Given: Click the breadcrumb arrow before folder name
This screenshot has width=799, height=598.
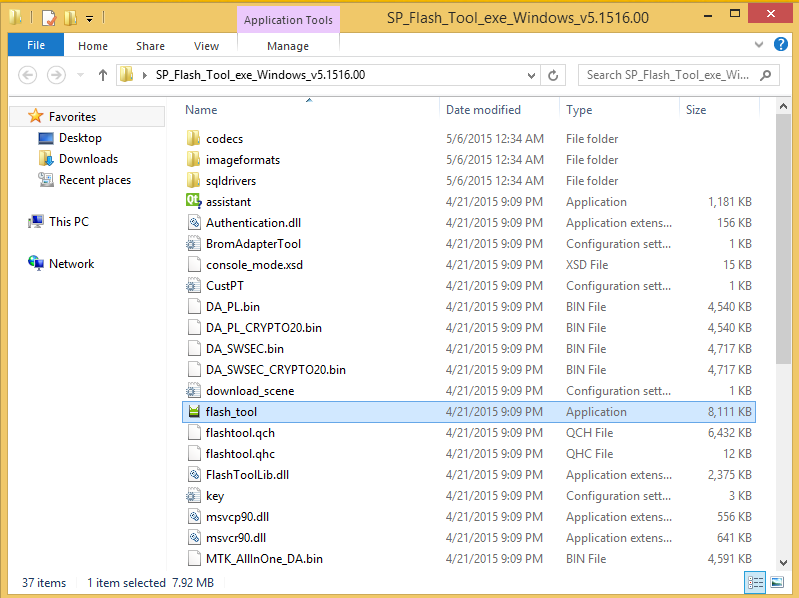Looking at the screenshot, I should [x=145, y=75].
